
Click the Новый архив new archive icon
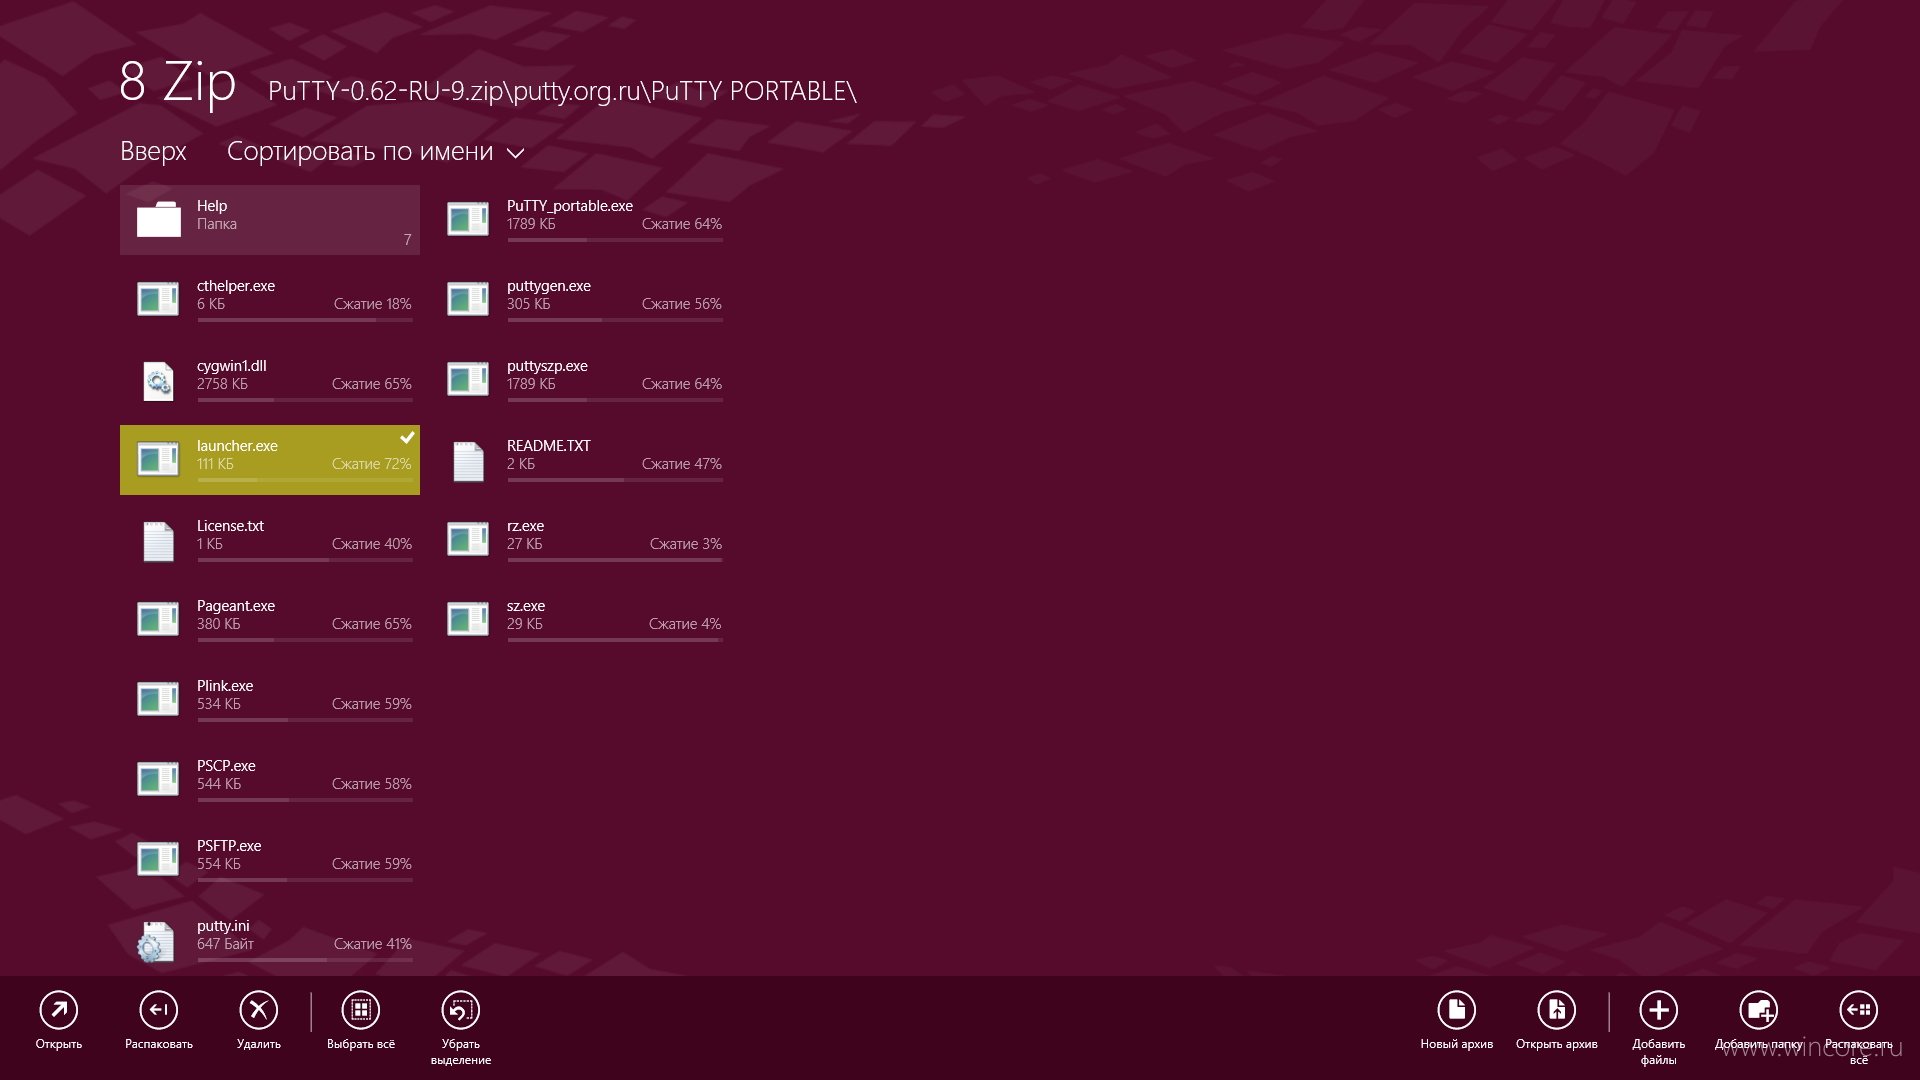1457,1010
